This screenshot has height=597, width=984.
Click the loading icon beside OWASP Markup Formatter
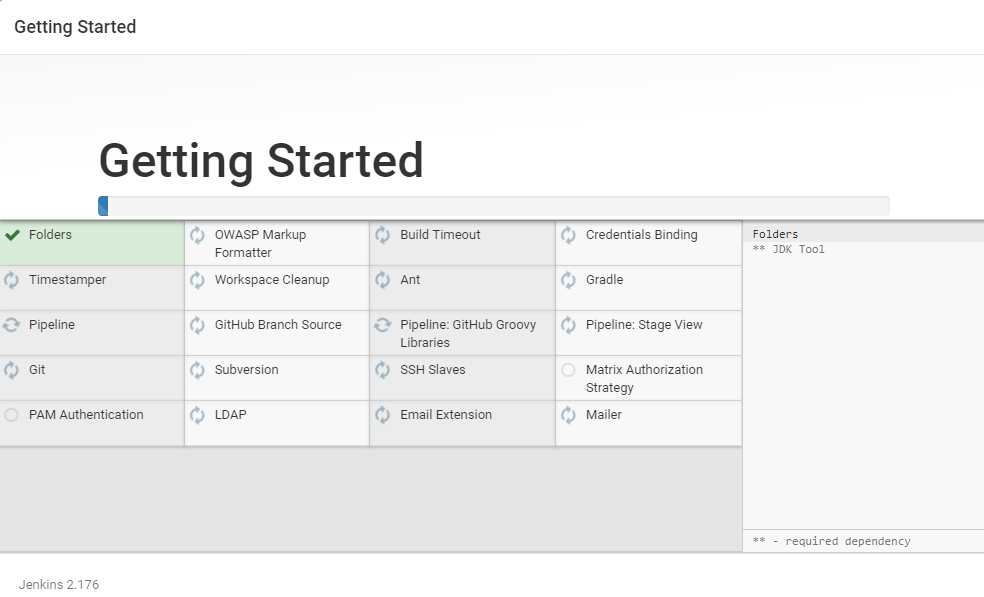pyautogui.click(x=197, y=235)
